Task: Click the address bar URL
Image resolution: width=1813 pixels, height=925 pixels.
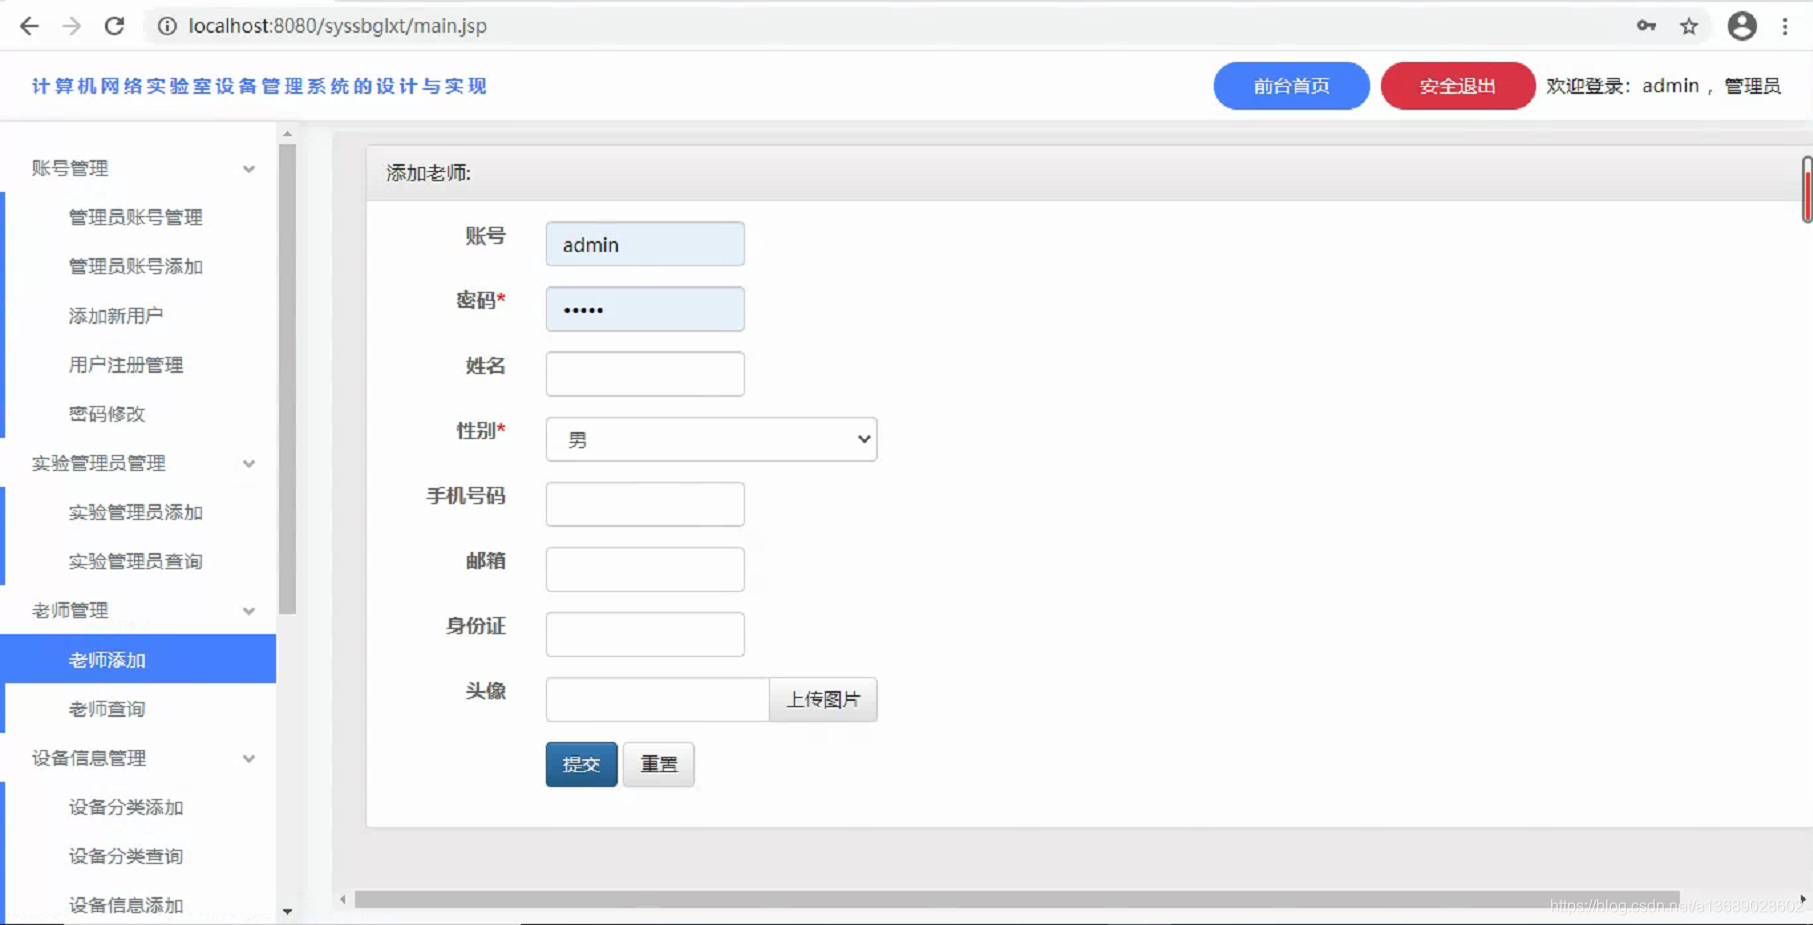Action: (x=337, y=26)
